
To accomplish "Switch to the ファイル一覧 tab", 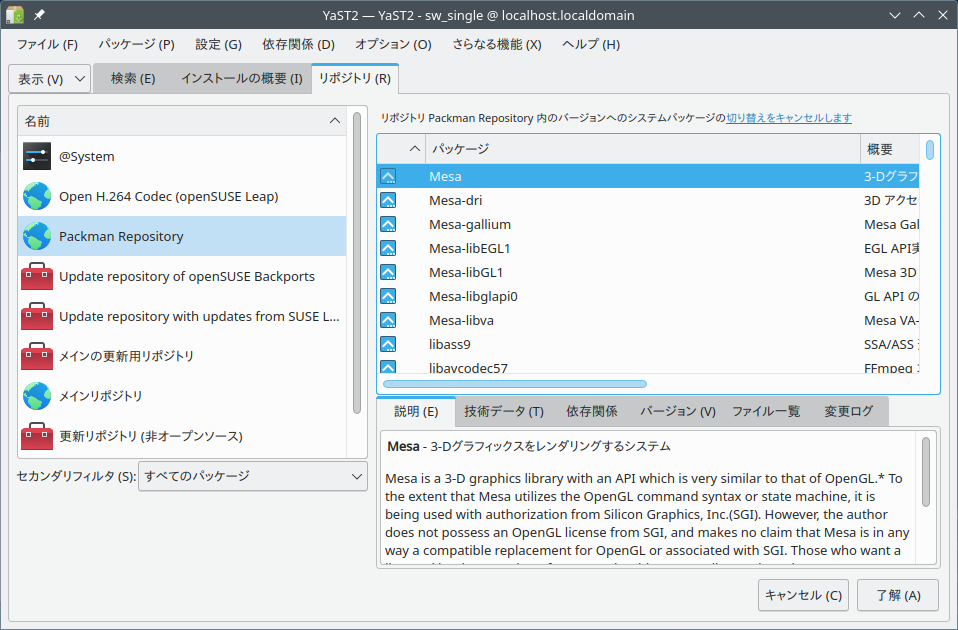I will [x=766, y=411].
